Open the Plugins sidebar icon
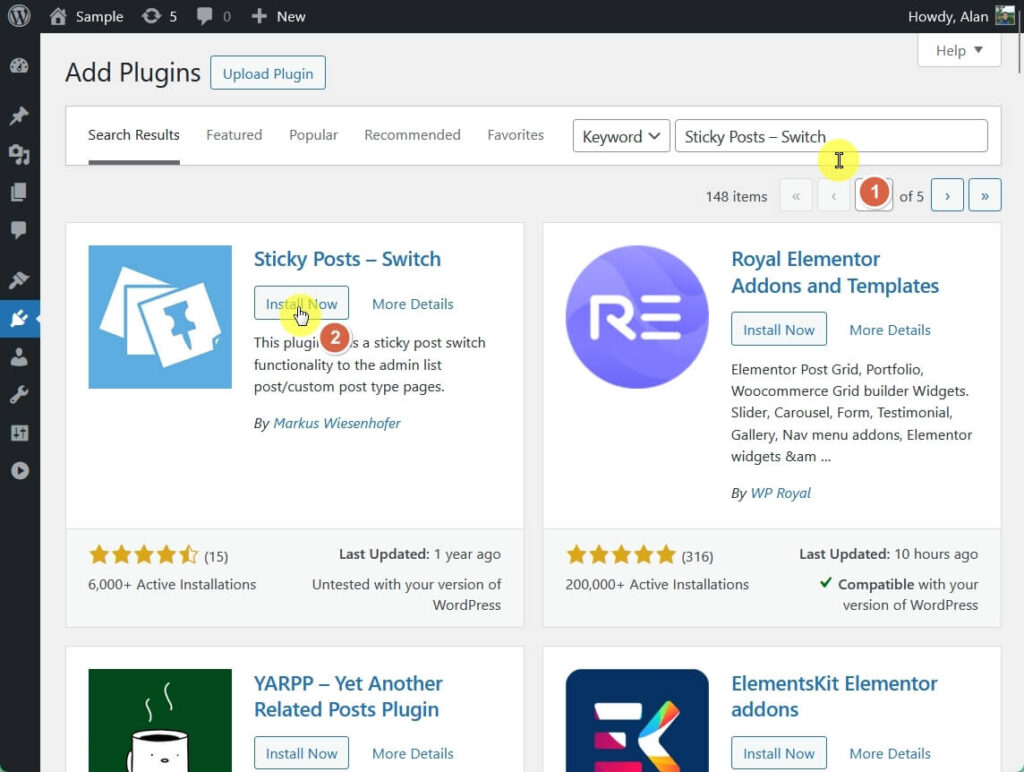Viewport: 1024px width, 772px height. point(20,319)
